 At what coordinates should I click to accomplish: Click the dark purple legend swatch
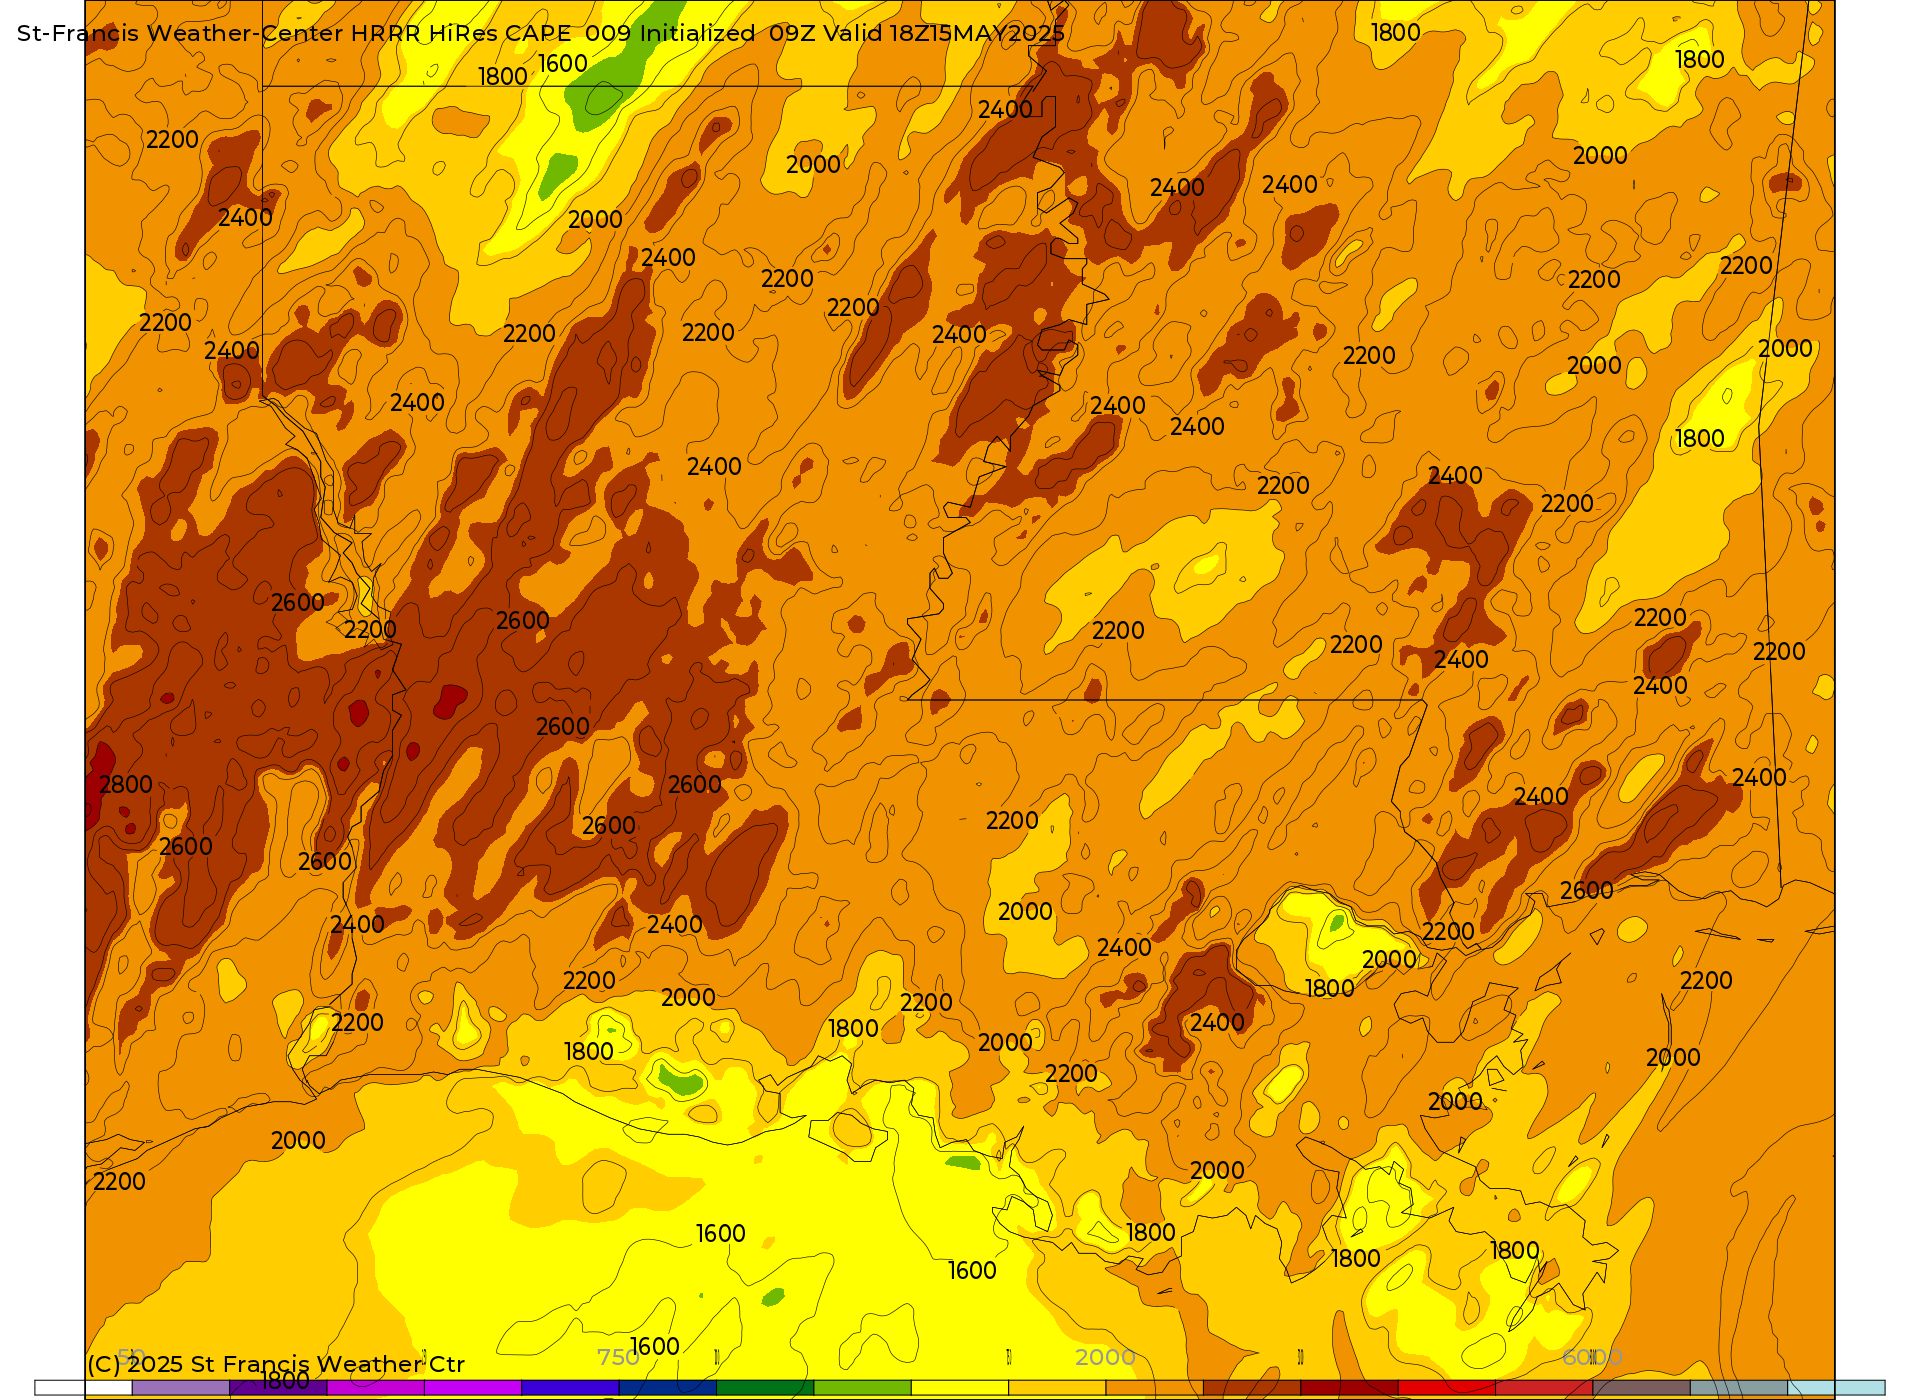278,1388
